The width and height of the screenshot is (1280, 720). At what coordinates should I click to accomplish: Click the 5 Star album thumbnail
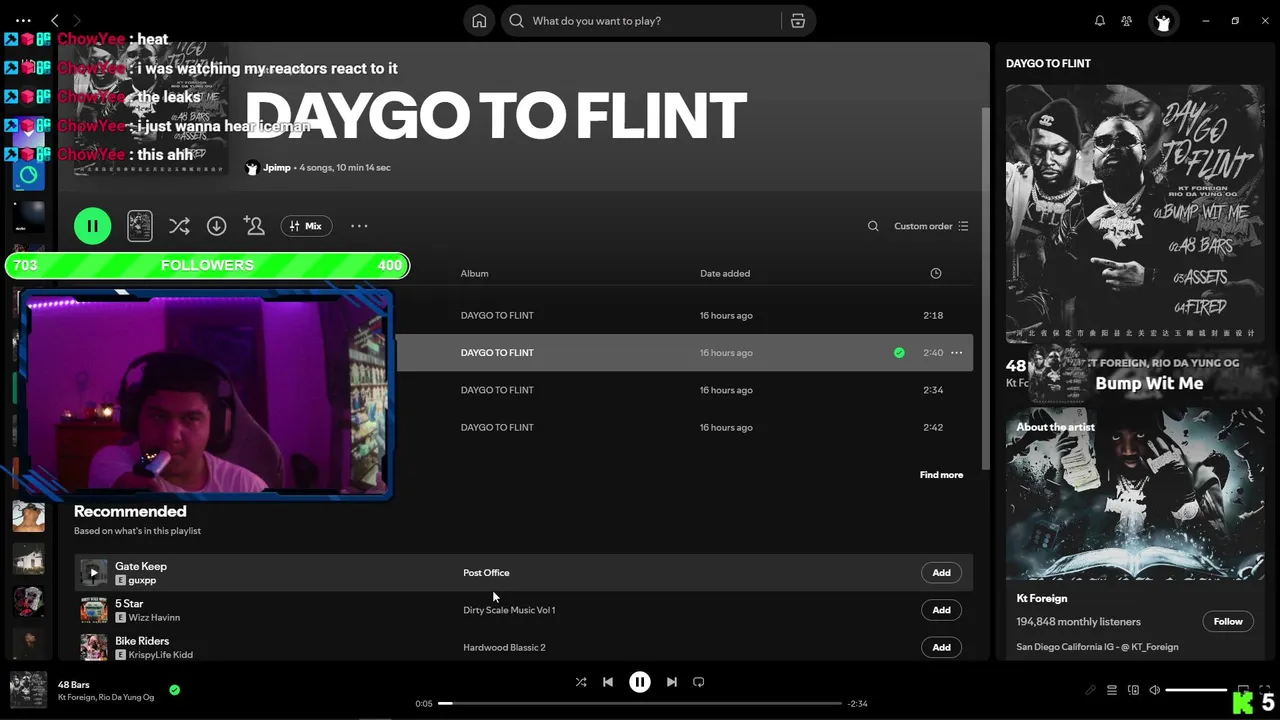[x=93, y=610]
